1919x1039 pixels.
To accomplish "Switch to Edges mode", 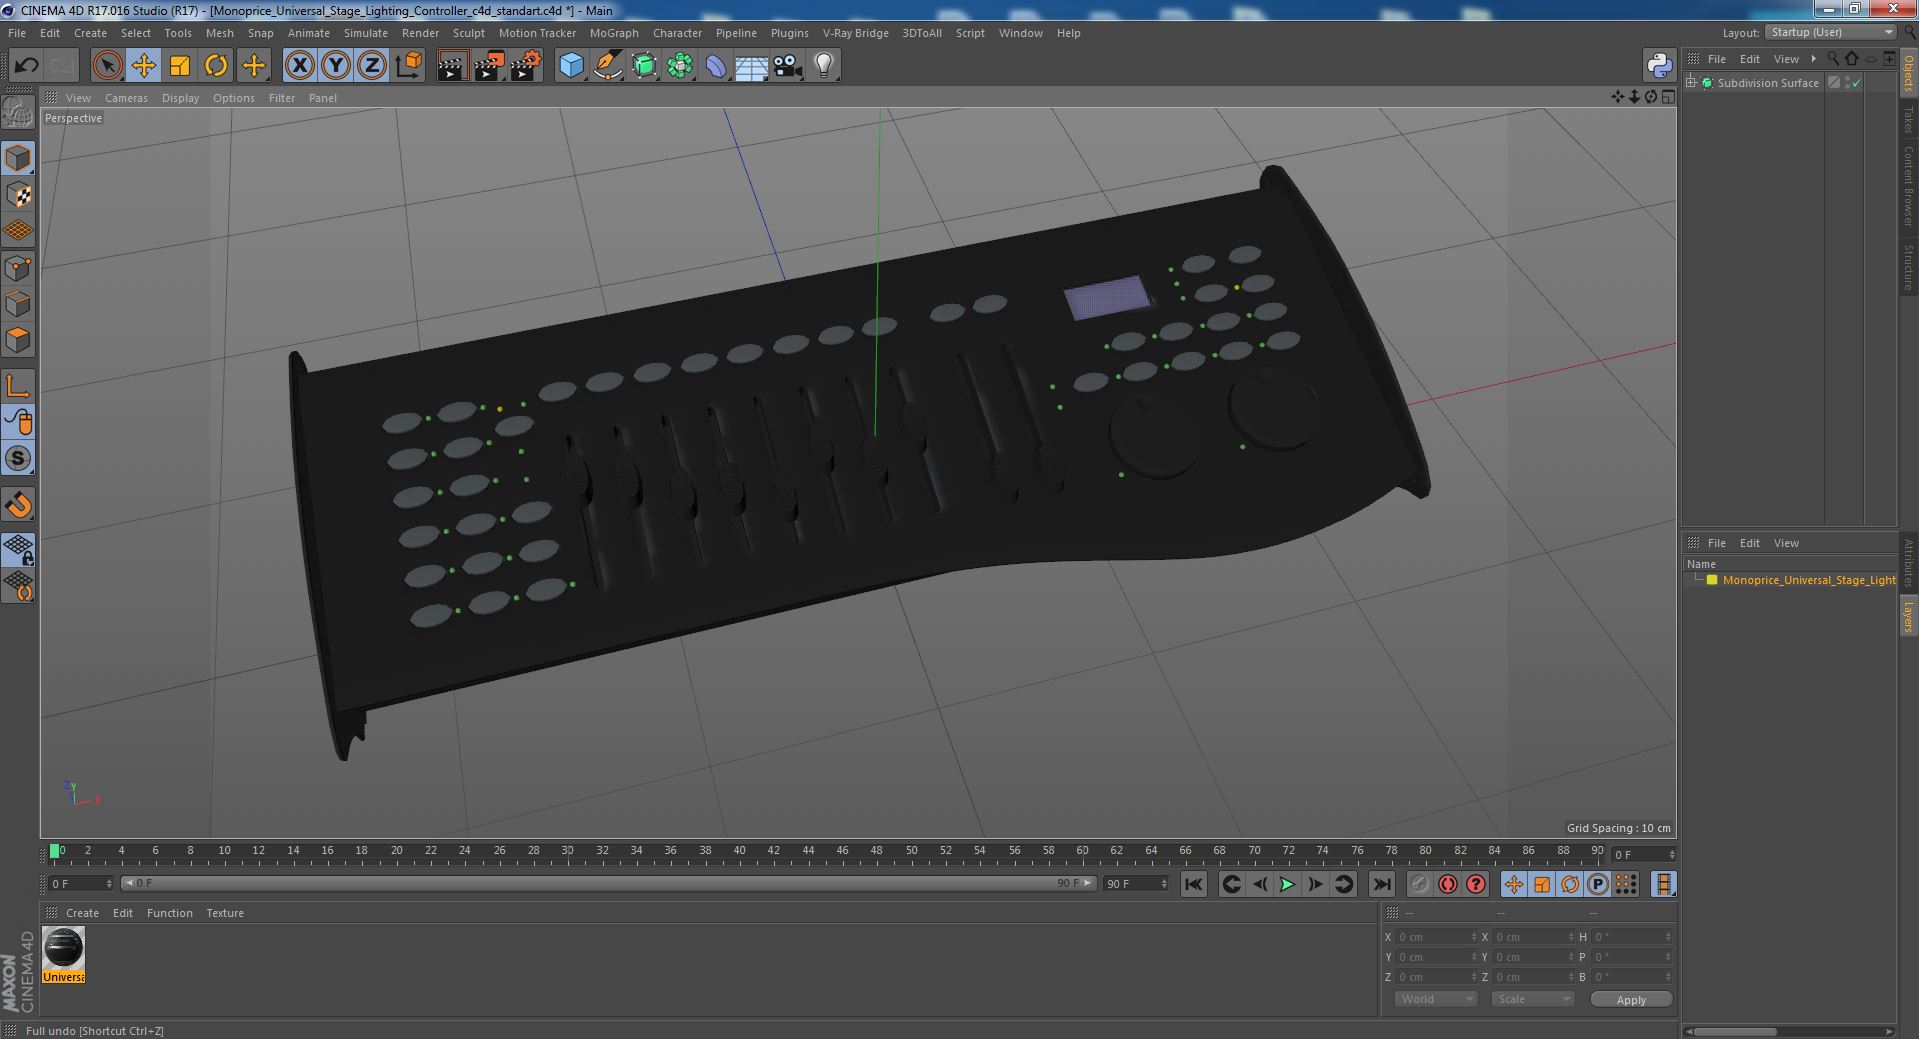I will click(x=18, y=304).
